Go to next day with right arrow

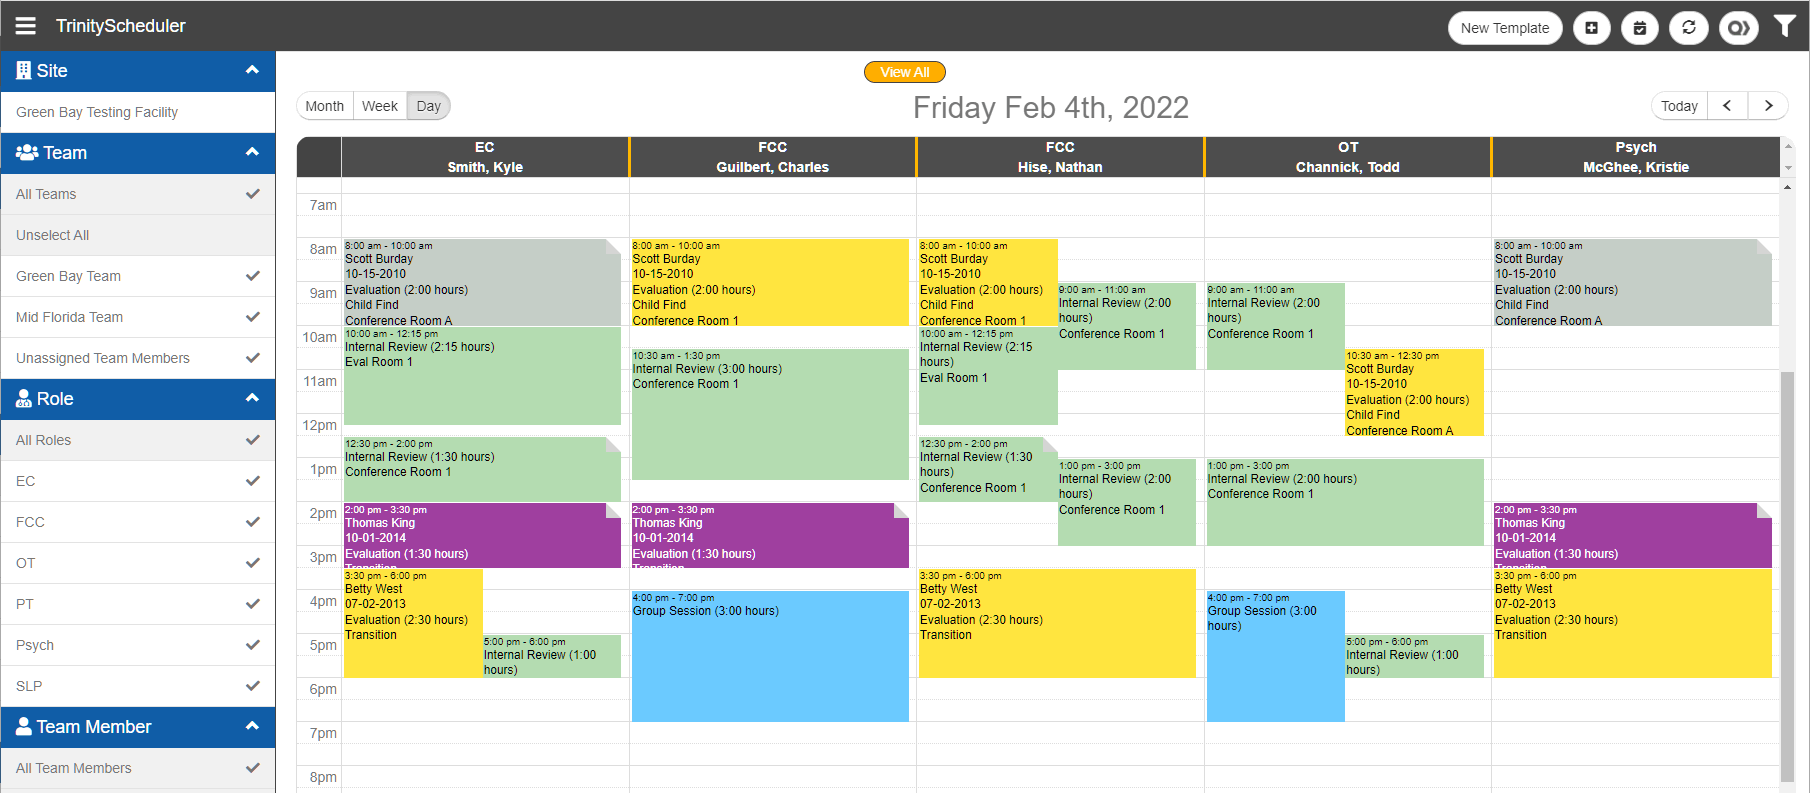1768,106
